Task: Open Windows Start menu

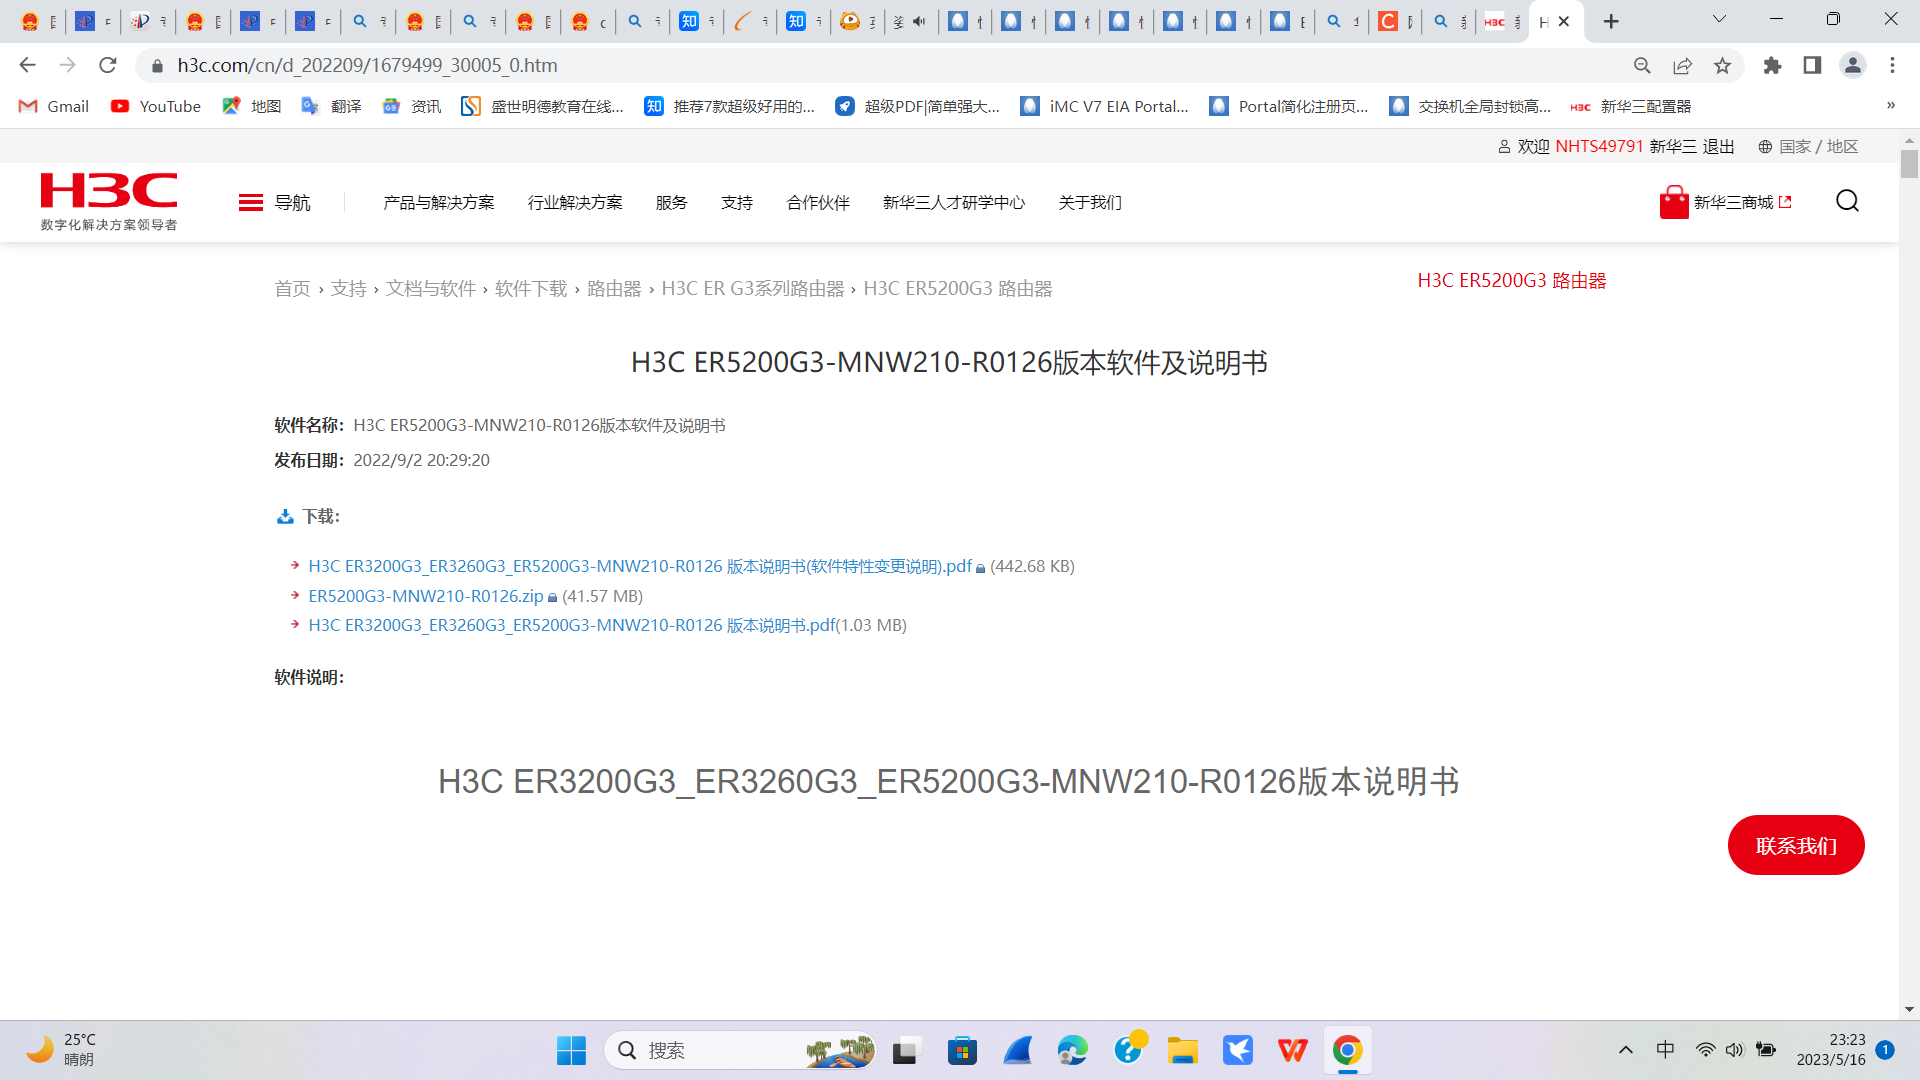Action: [x=571, y=1050]
